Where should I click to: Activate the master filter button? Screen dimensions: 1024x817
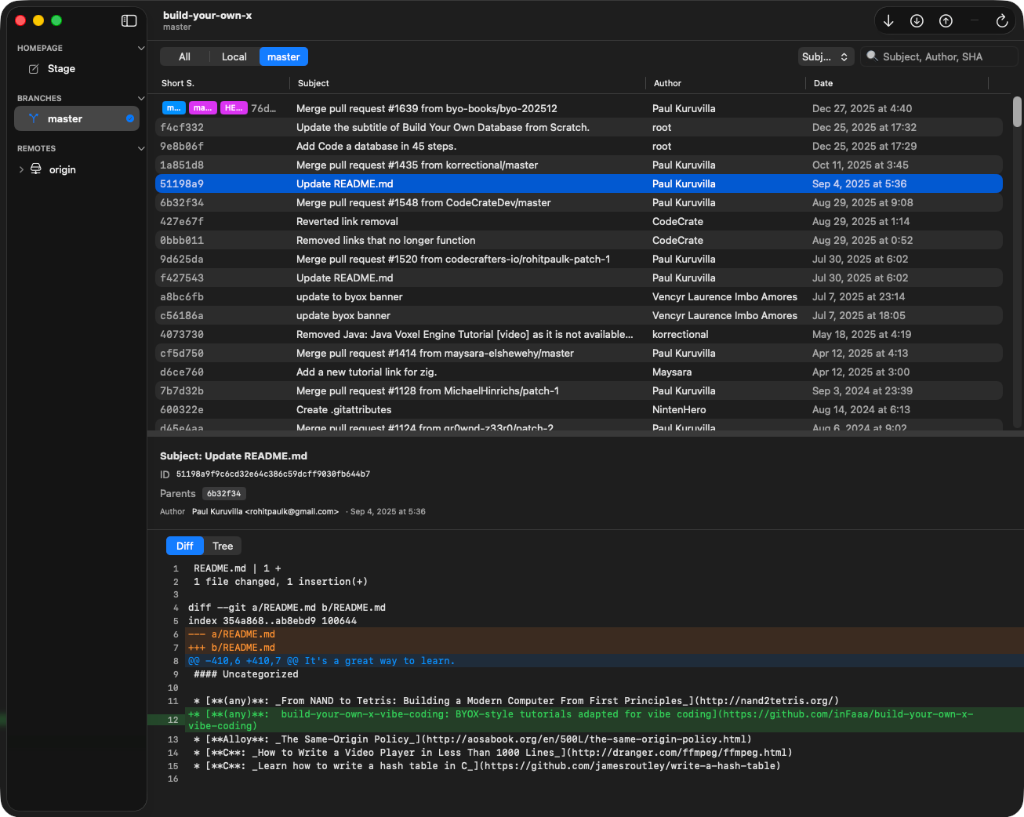[283, 56]
